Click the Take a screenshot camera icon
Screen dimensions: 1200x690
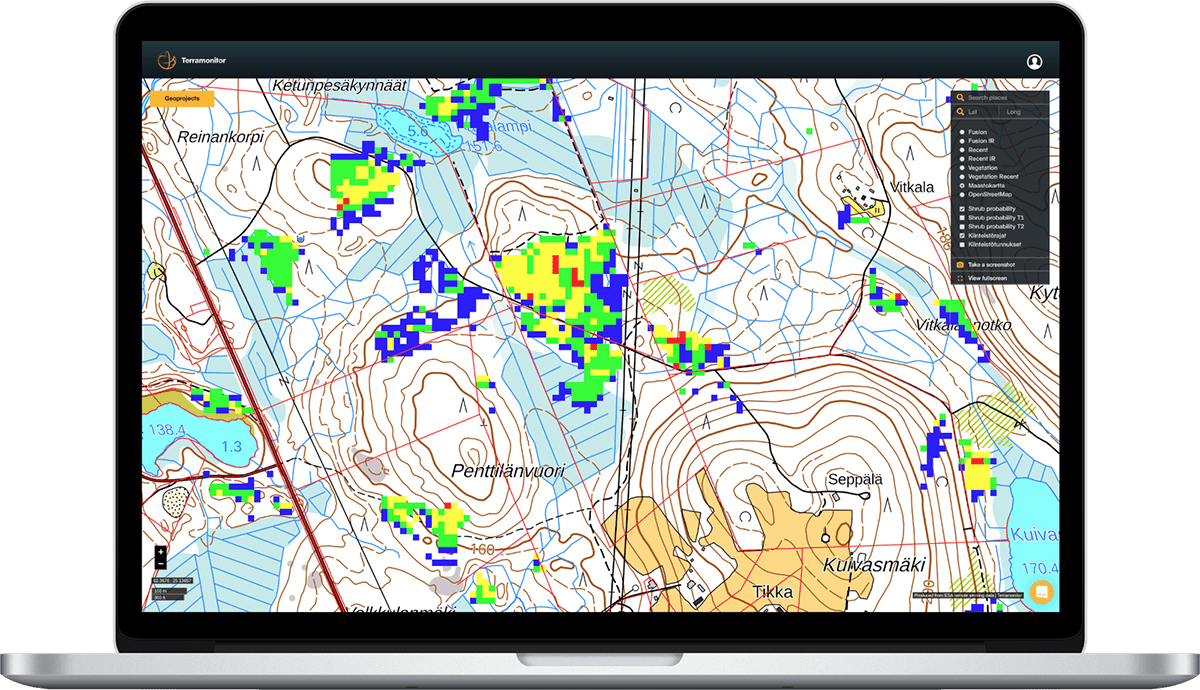962,264
